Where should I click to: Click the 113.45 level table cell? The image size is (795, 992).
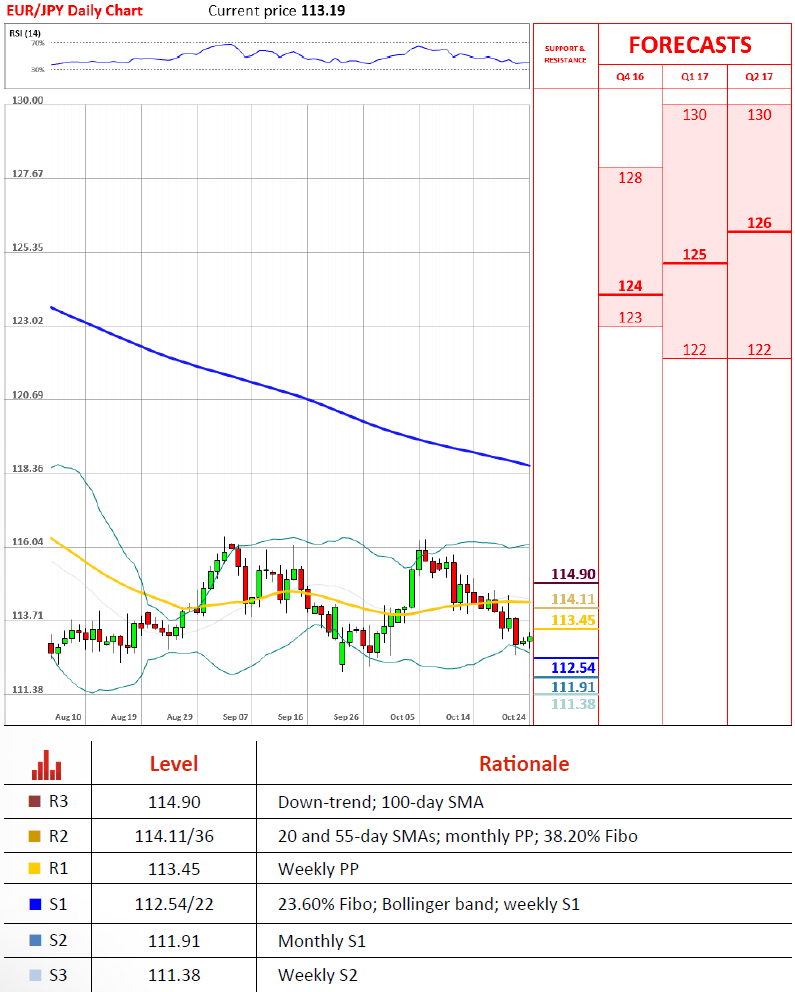(174, 869)
